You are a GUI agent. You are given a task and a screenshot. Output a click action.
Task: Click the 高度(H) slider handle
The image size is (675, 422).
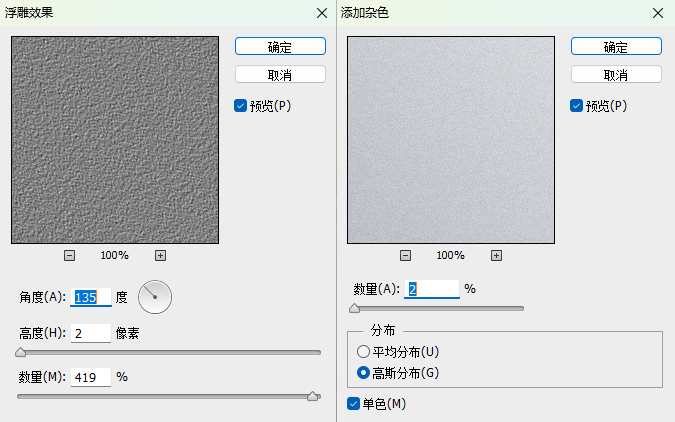[x=20, y=353]
